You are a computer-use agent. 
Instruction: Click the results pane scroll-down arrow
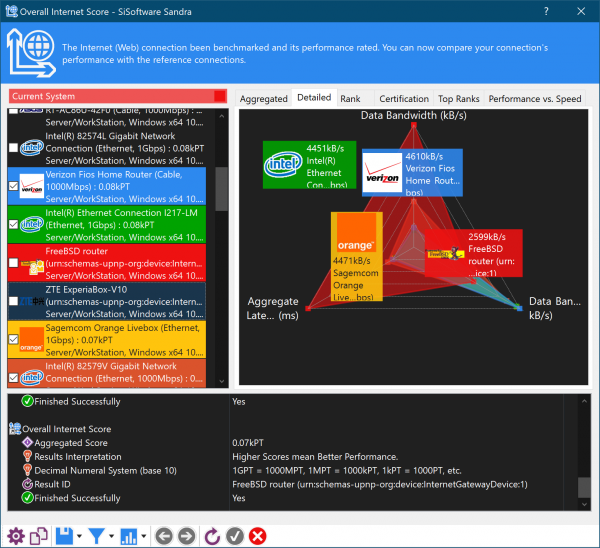[584, 504]
